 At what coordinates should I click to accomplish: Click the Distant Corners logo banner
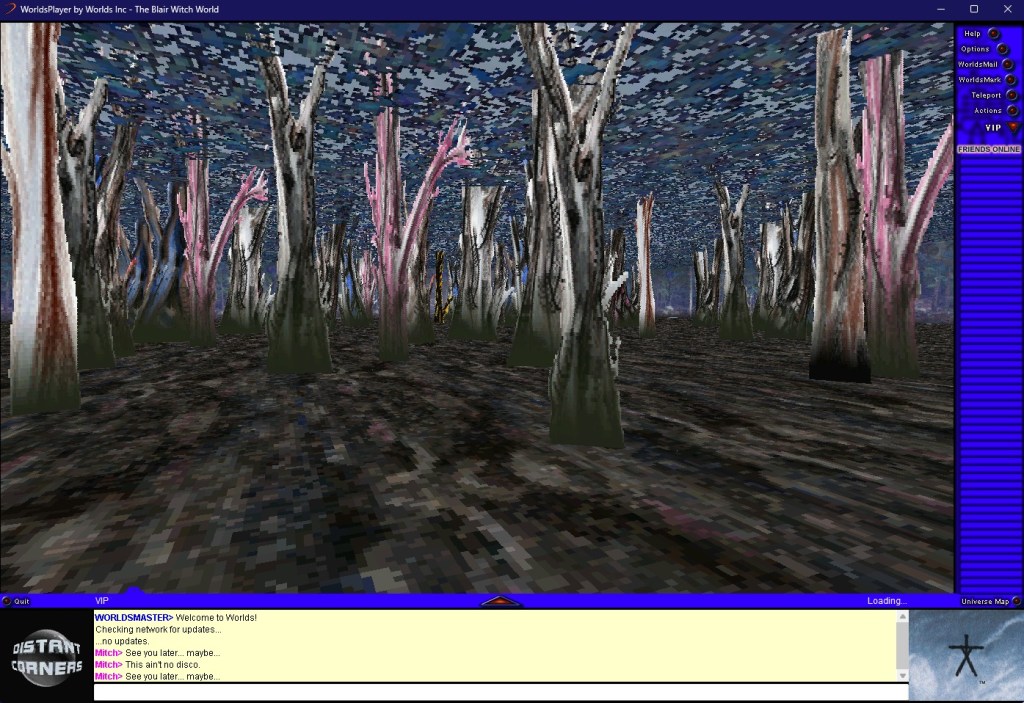[46, 656]
